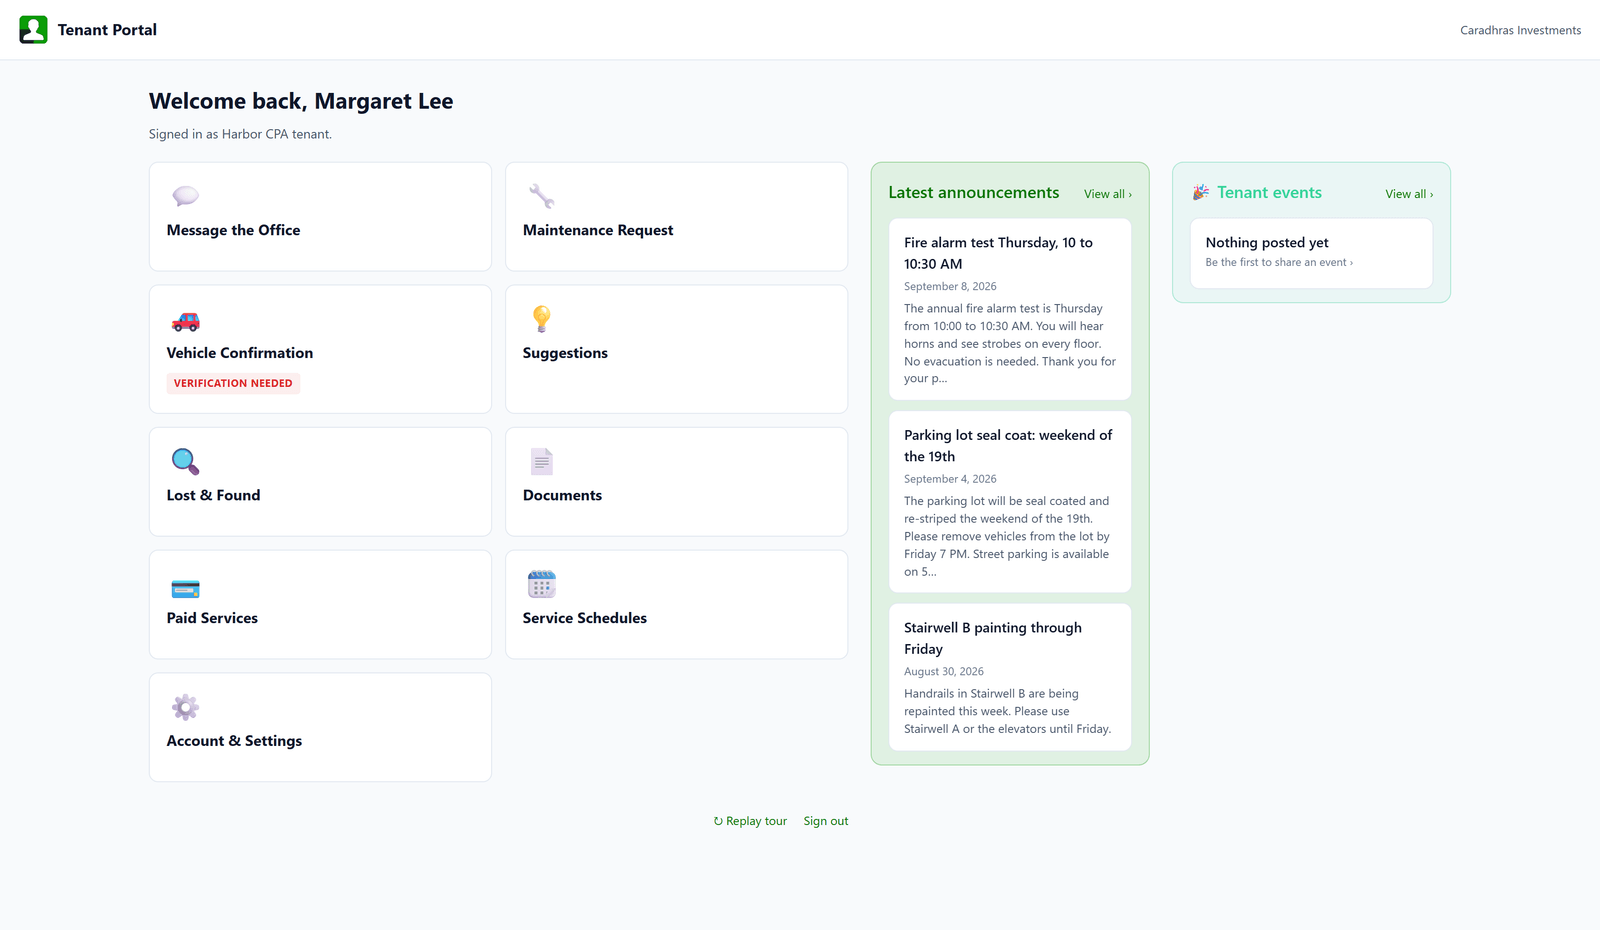Click the Documents page icon

541,461
